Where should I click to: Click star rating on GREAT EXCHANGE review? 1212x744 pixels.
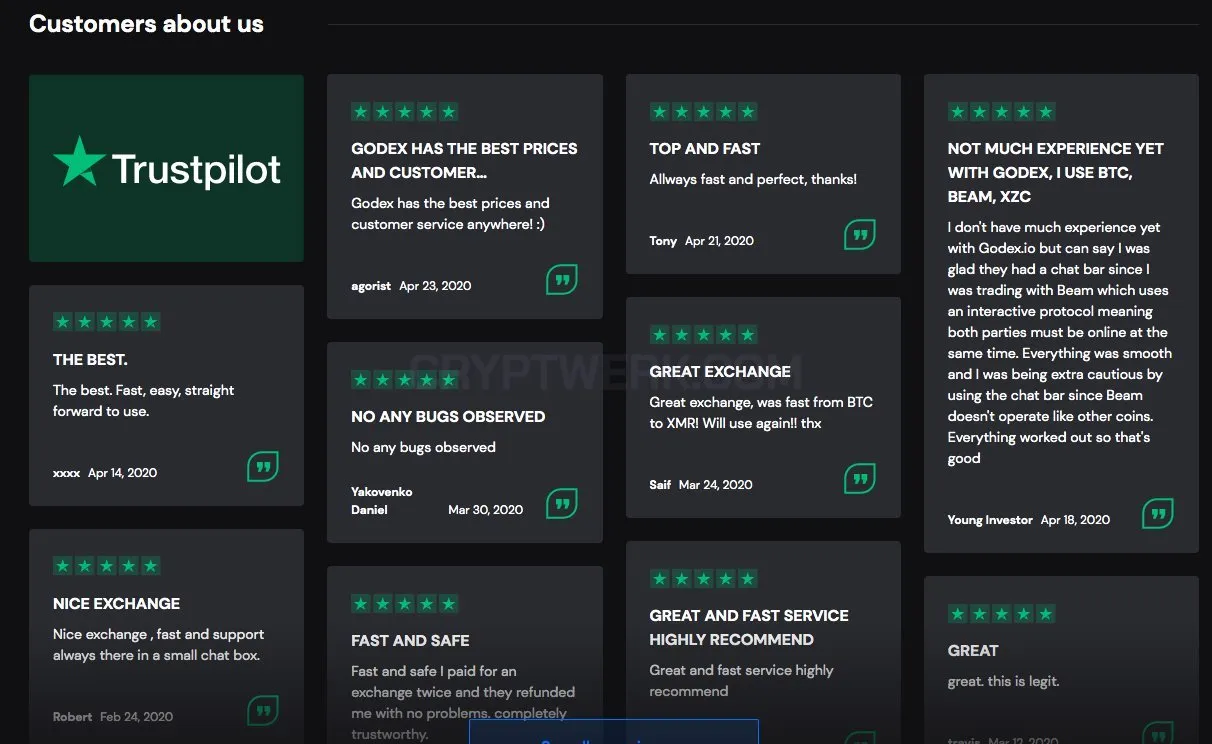703,334
